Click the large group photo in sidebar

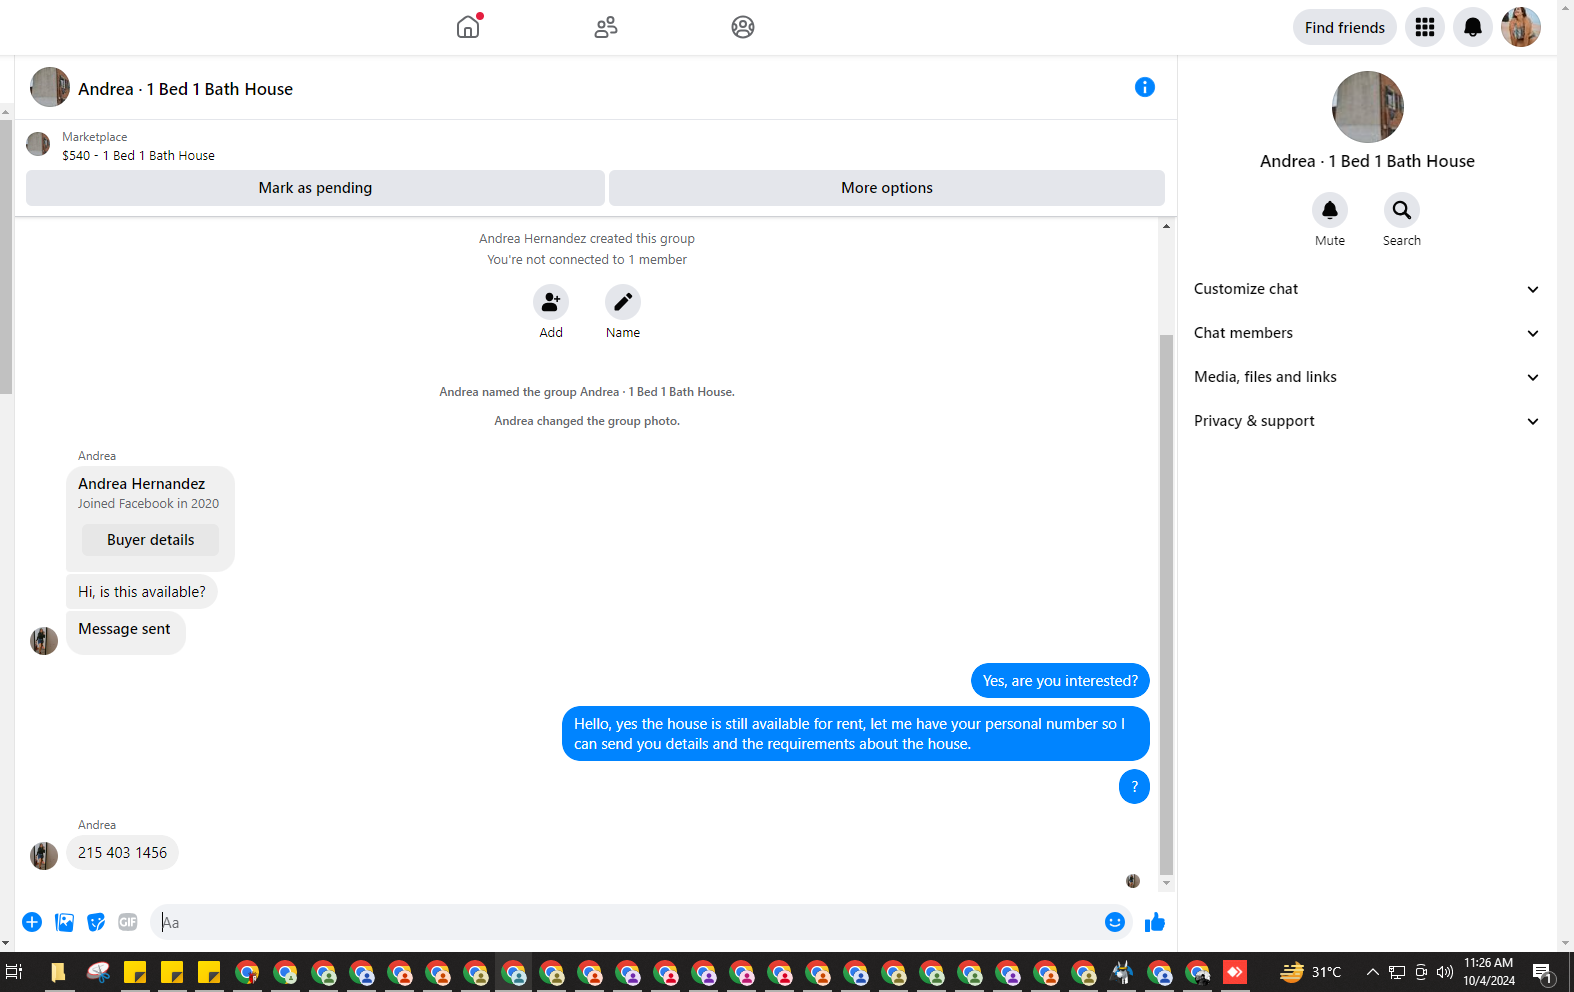tap(1367, 107)
